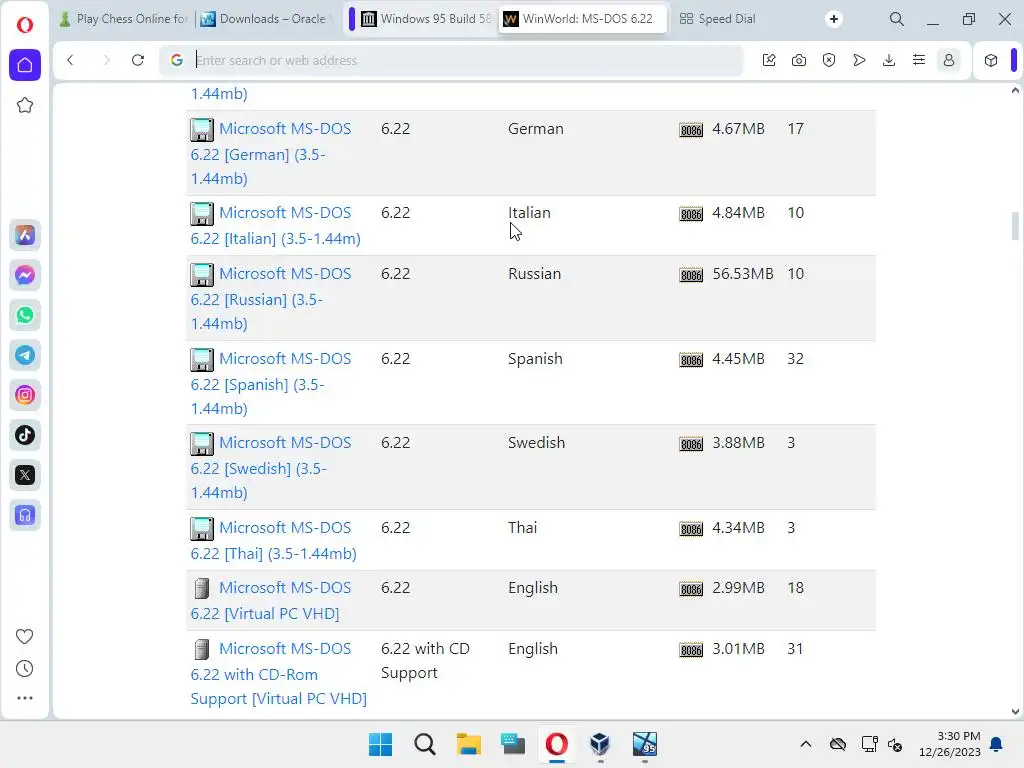
Task: Switch to Downloads – Oracle tab
Action: click(266, 19)
